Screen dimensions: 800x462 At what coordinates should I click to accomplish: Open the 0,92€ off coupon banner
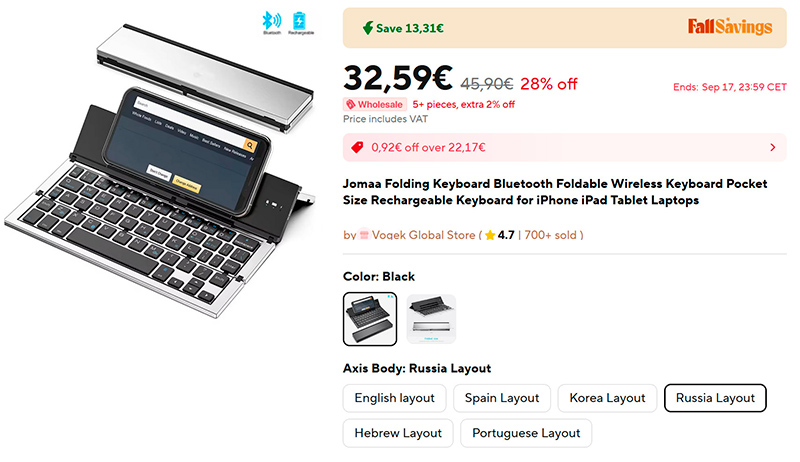click(x=564, y=147)
